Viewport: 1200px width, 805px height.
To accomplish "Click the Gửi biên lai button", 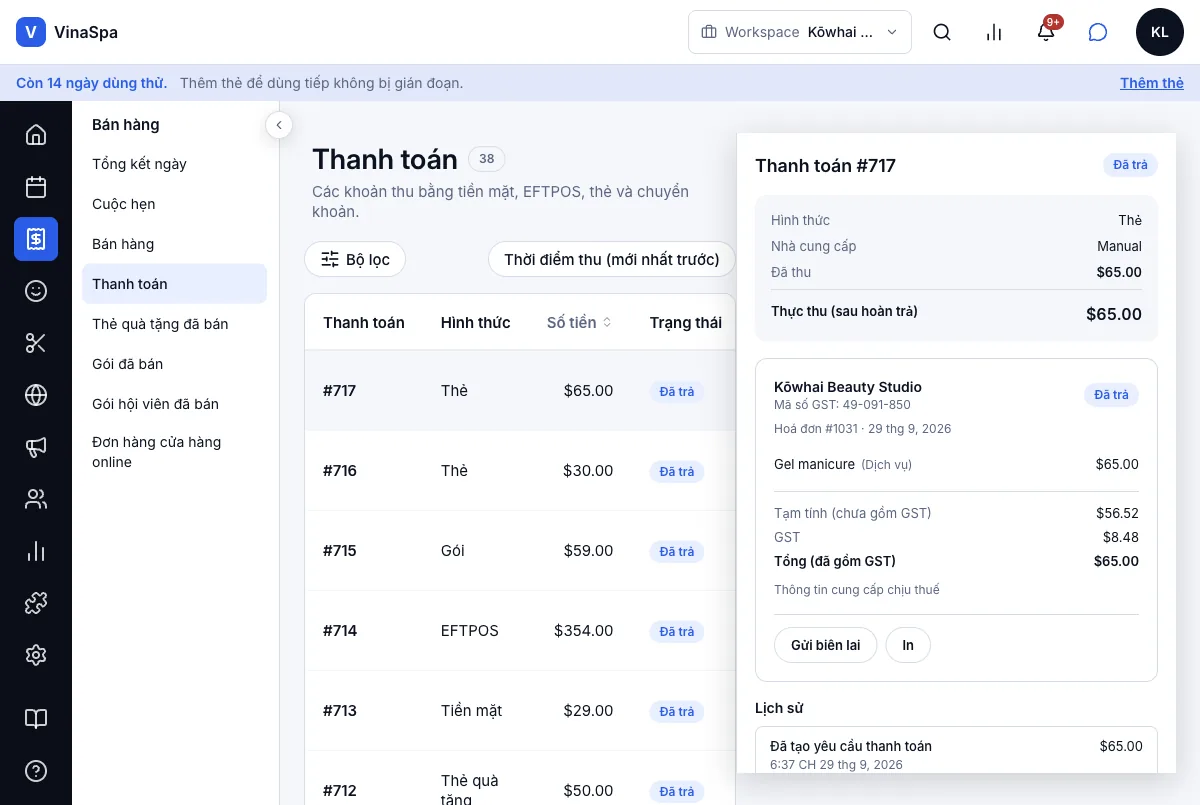I will point(825,645).
